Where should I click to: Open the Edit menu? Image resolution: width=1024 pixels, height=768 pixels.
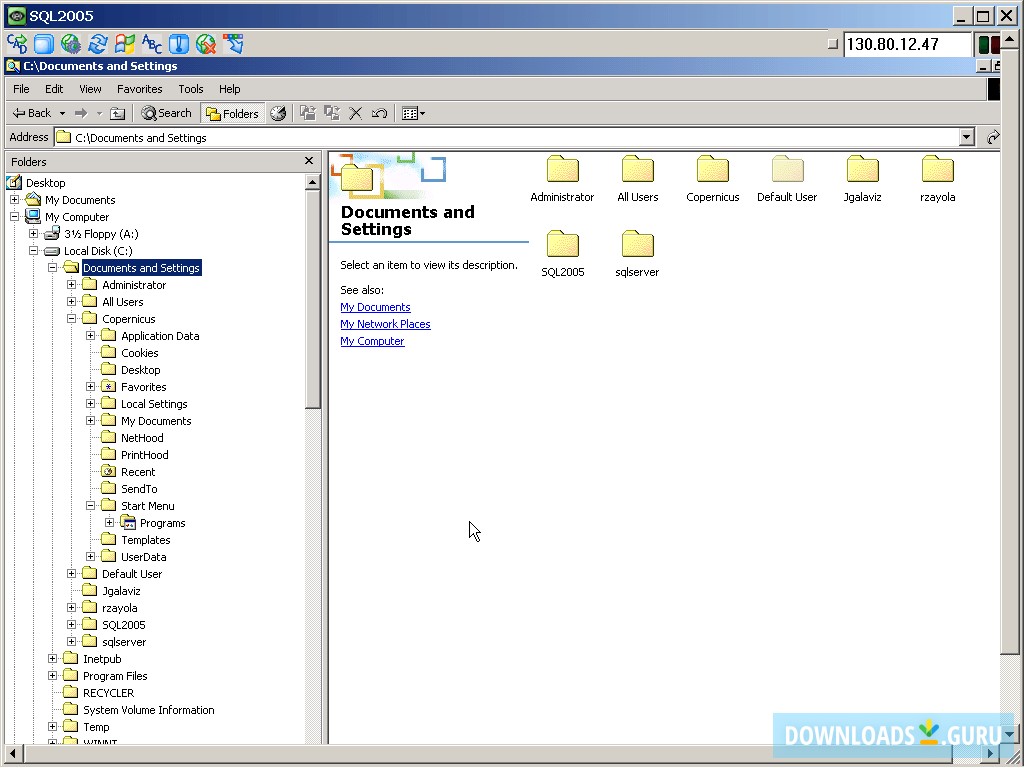coord(54,89)
